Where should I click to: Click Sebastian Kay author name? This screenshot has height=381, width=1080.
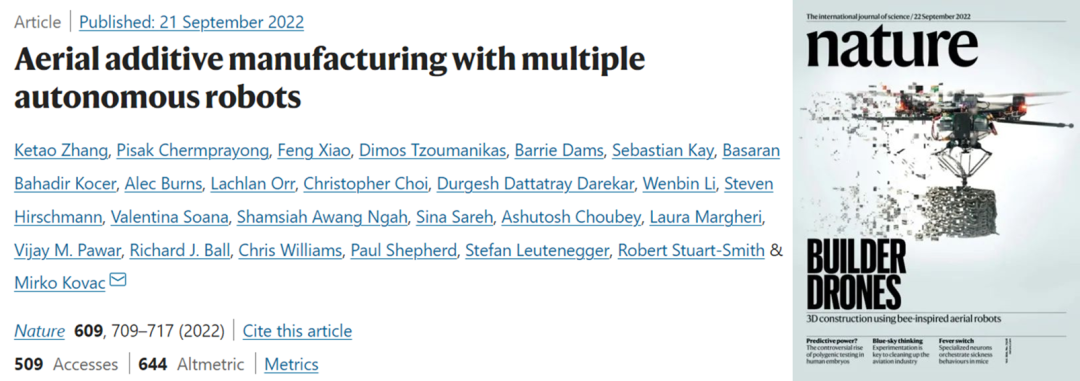(663, 151)
